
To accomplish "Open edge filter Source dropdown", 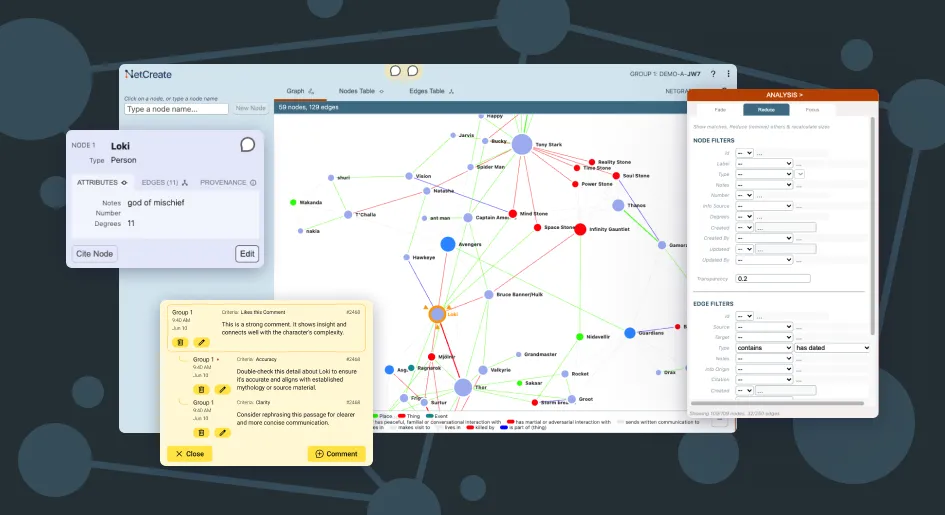I will (764, 327).
